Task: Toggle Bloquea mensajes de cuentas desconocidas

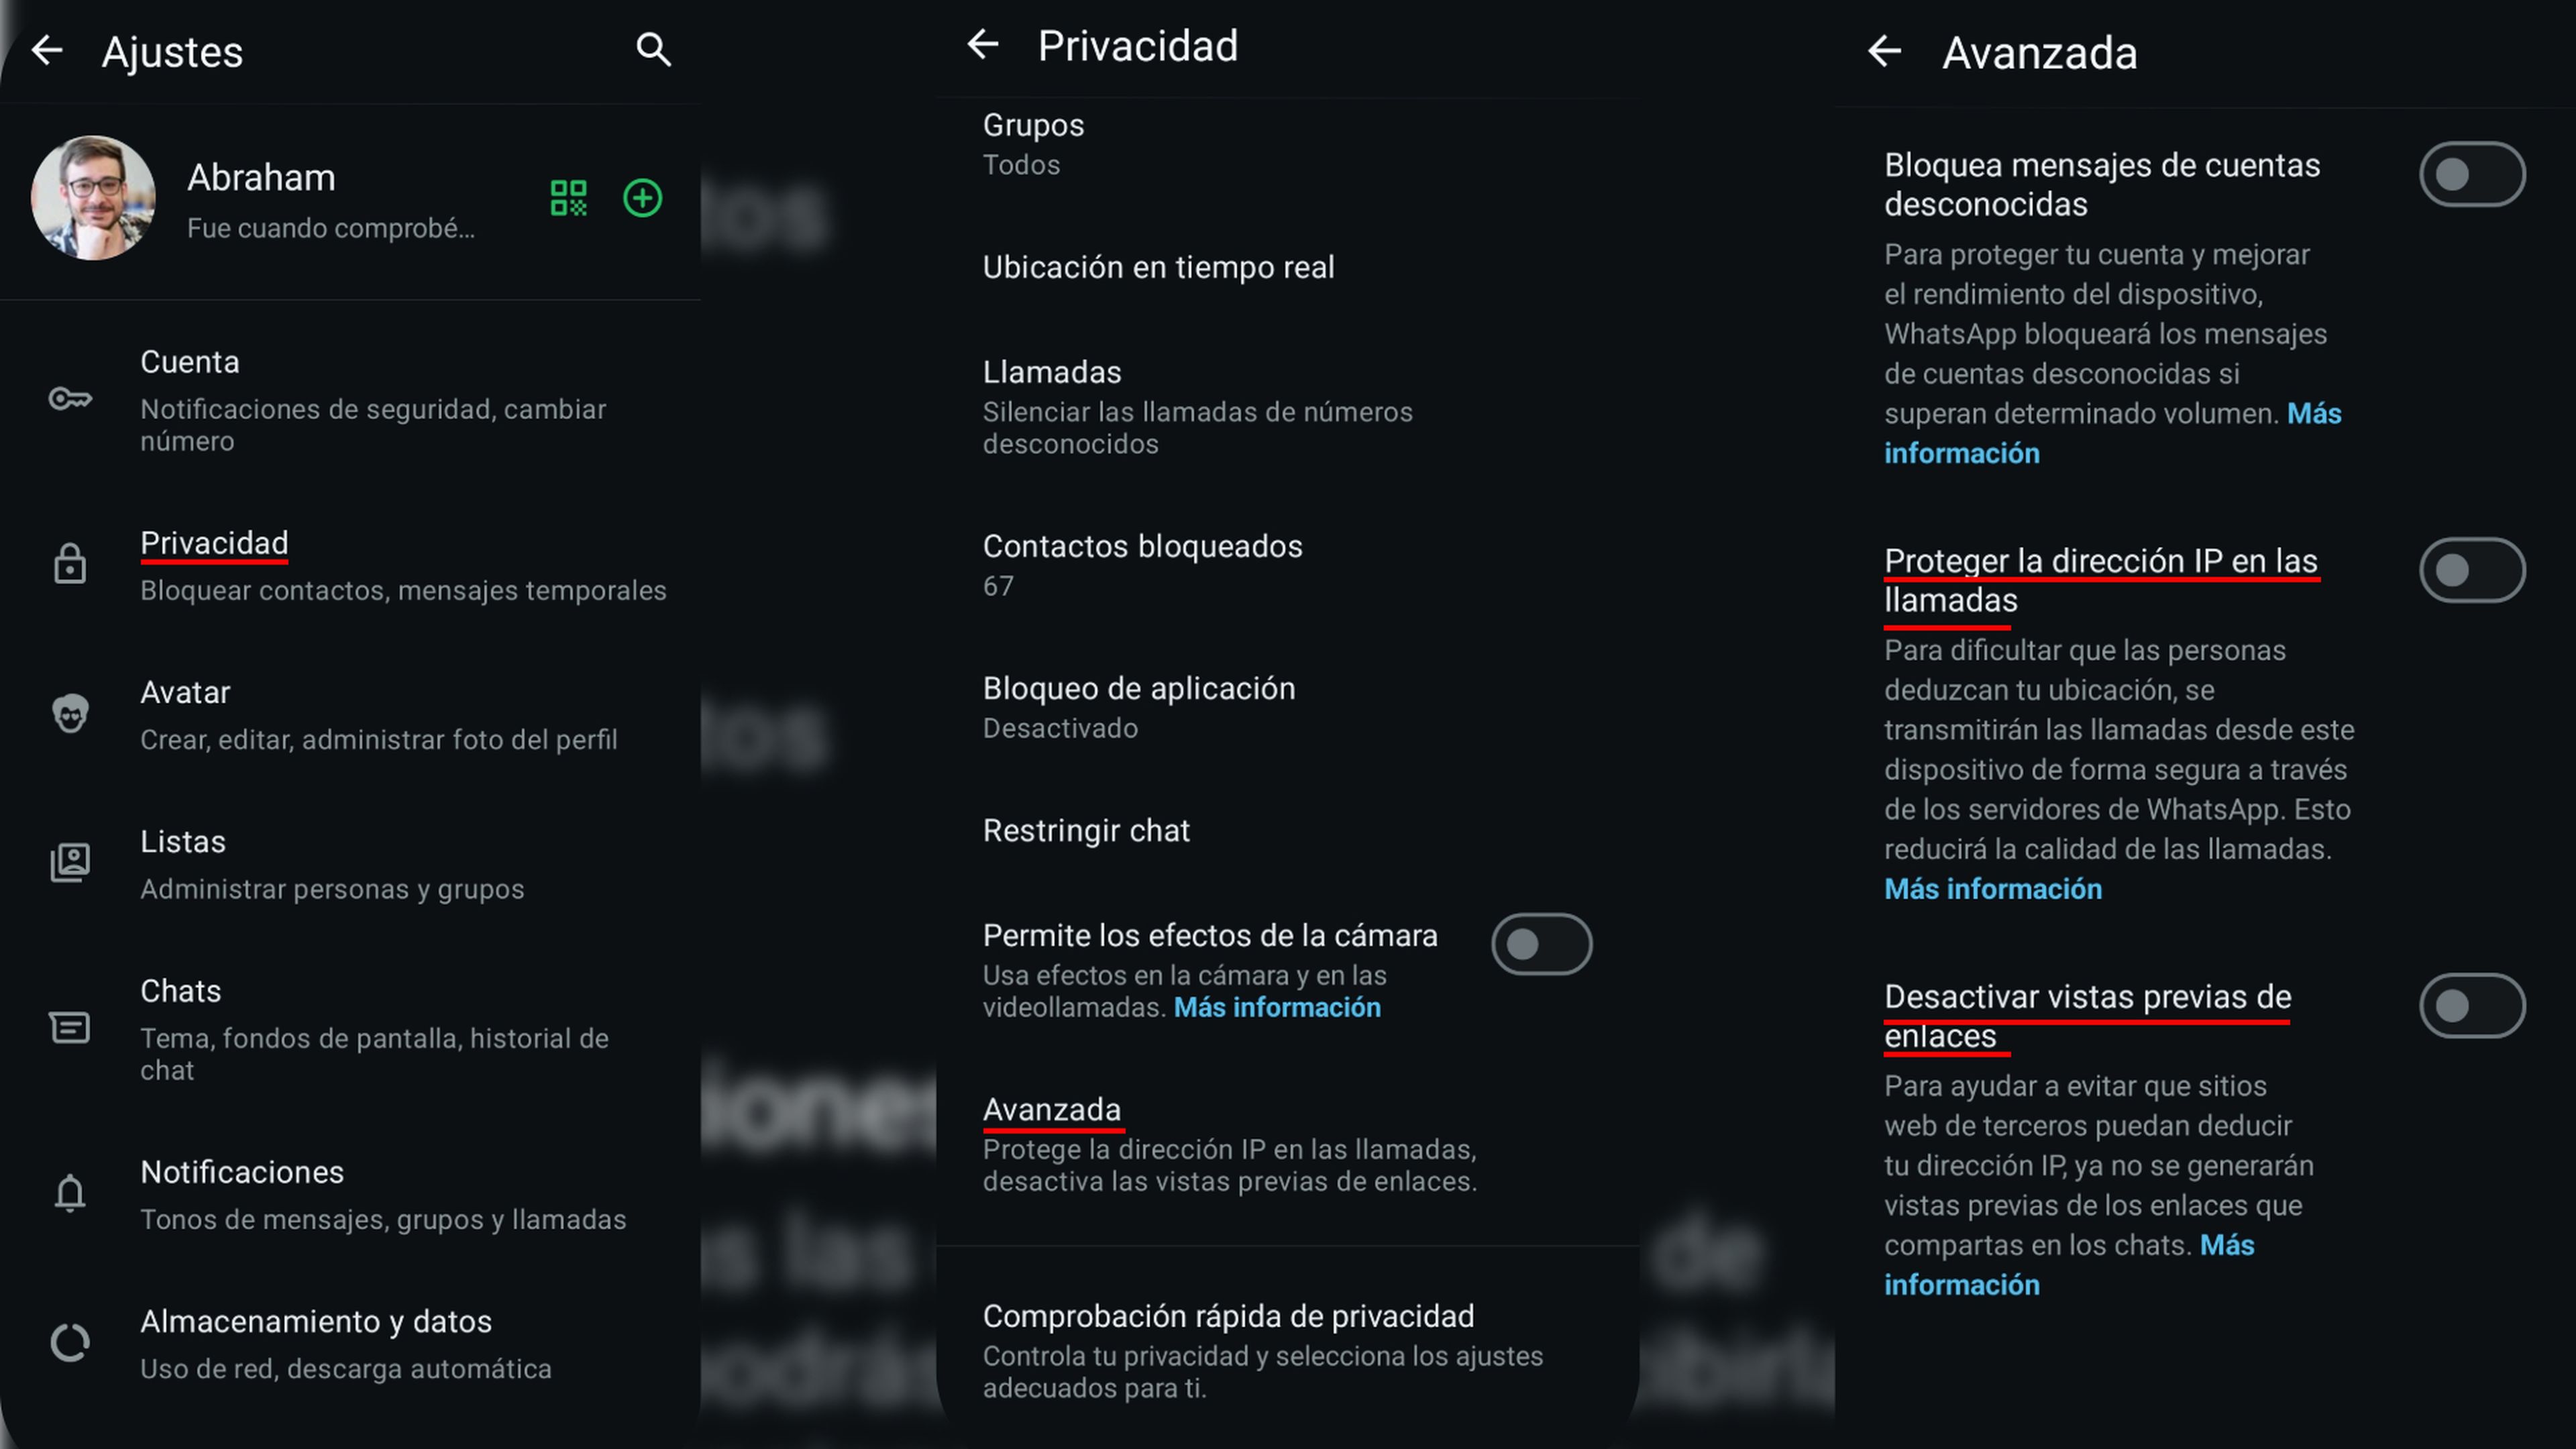Action: [2472, 175]
